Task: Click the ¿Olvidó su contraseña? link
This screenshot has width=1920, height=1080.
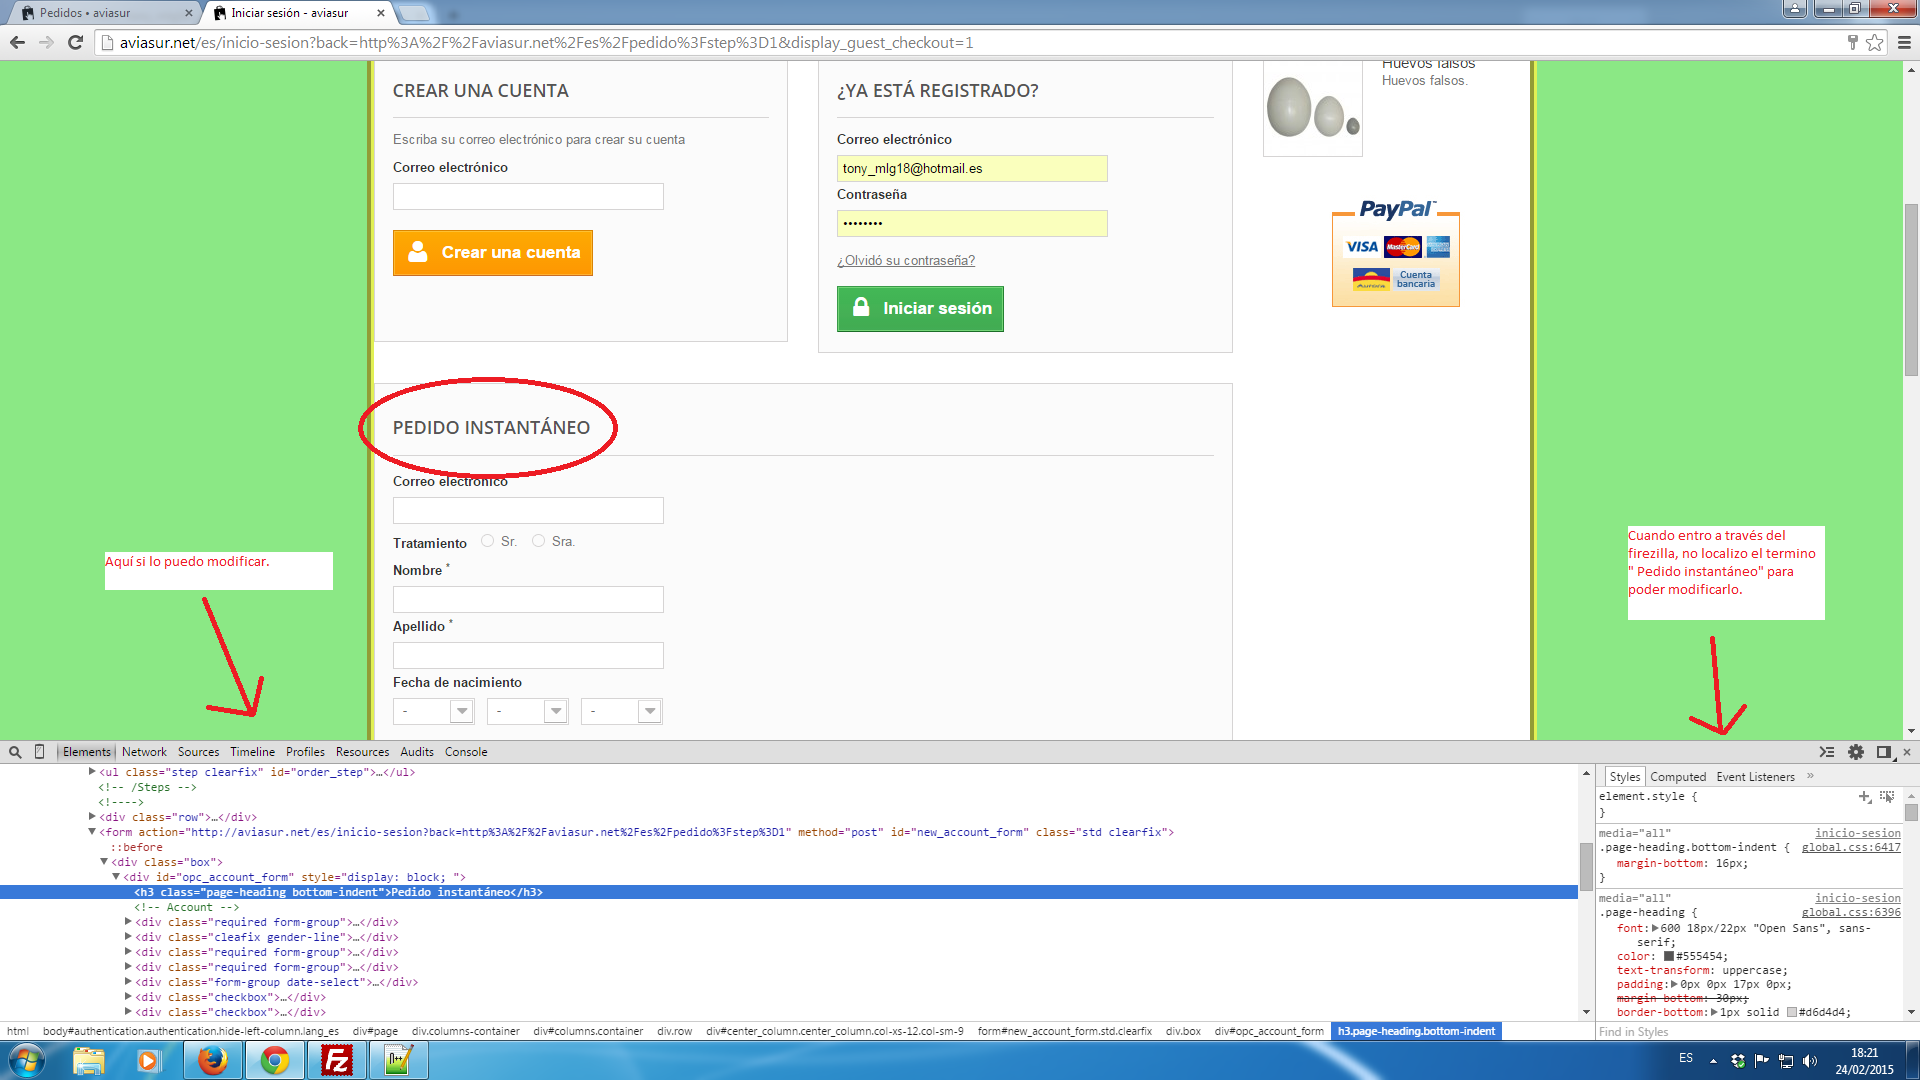Action: 905,260
